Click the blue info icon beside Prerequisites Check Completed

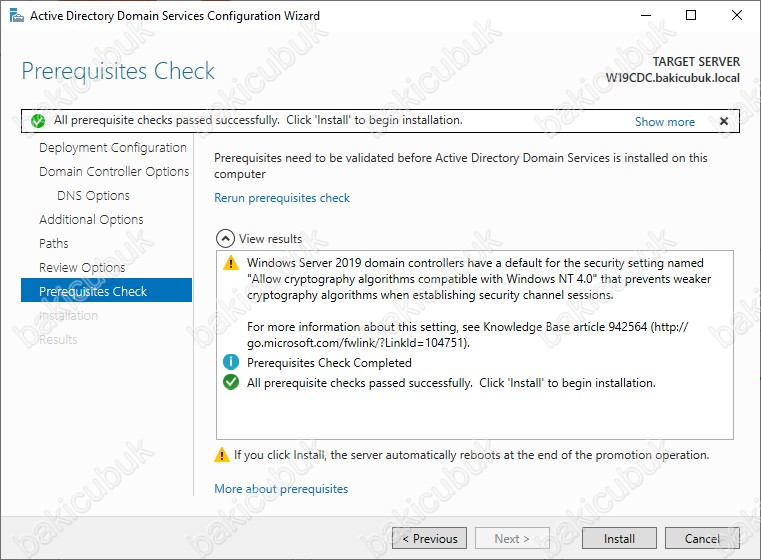click(231, 362)
